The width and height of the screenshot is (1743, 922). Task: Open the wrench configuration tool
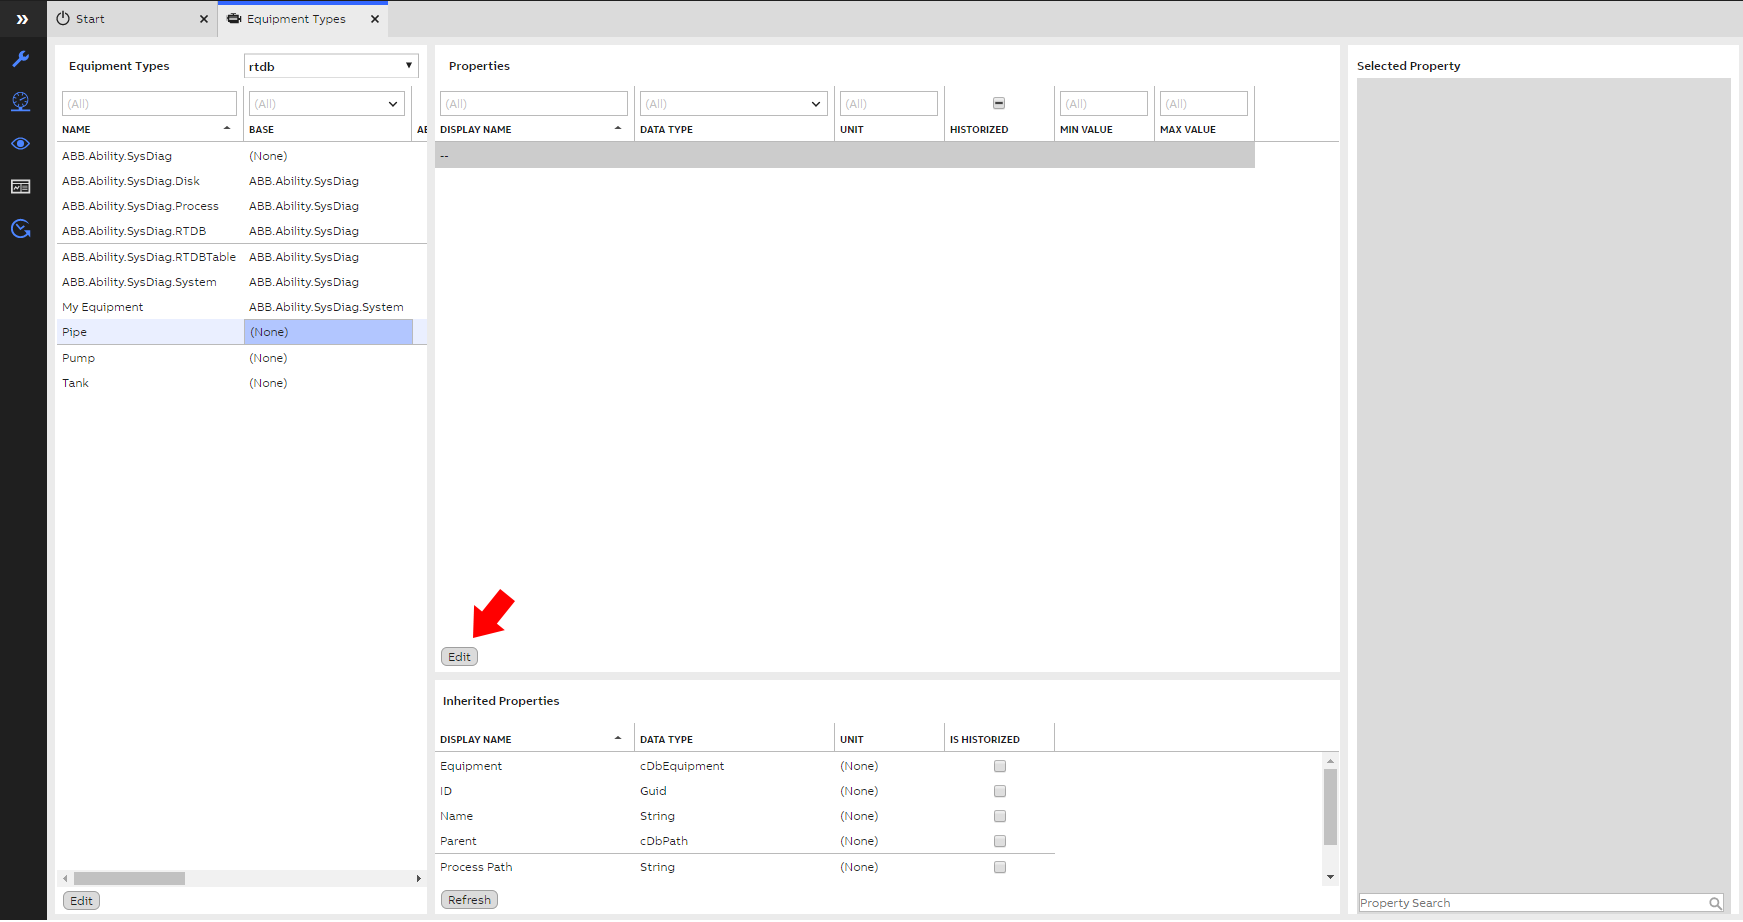21,59
